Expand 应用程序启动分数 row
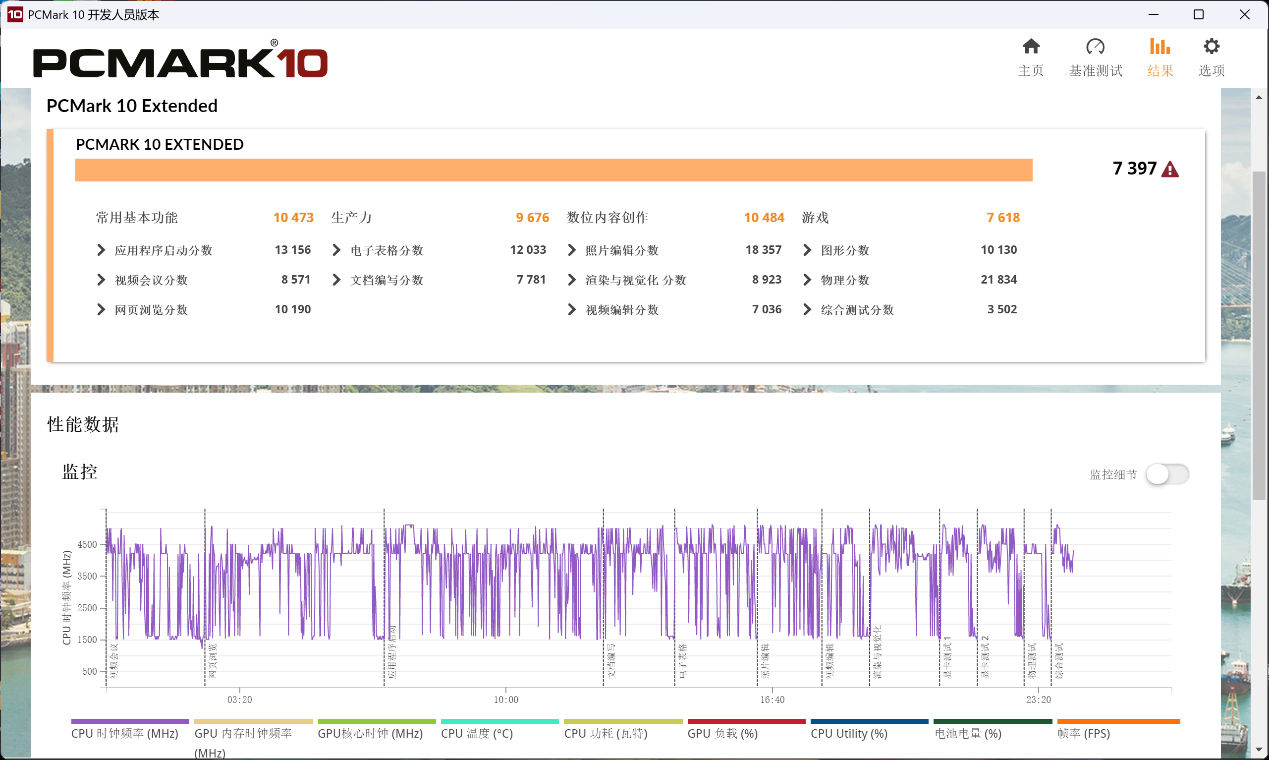Image resolution: width=1269 pixels, height=760 pixels. pyautogui.click(x=101, y=250)
